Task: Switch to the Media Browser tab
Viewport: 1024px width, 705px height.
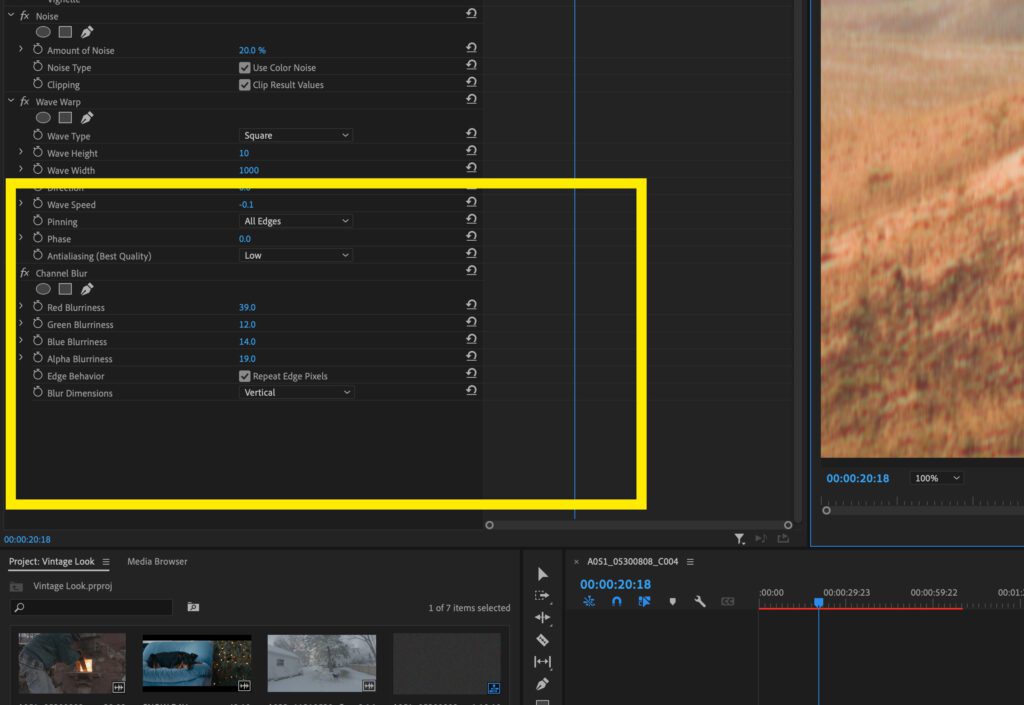Action: 156,561
